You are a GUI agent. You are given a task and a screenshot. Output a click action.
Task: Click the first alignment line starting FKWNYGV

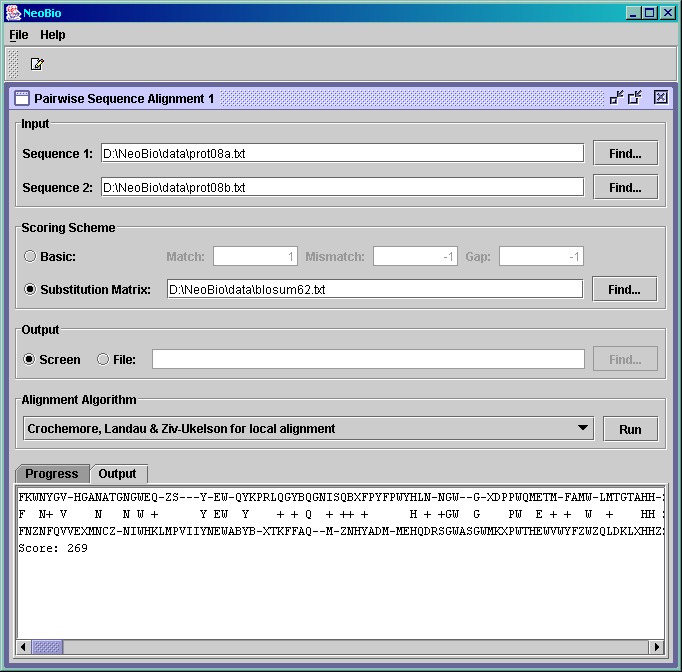click(341, 497)
